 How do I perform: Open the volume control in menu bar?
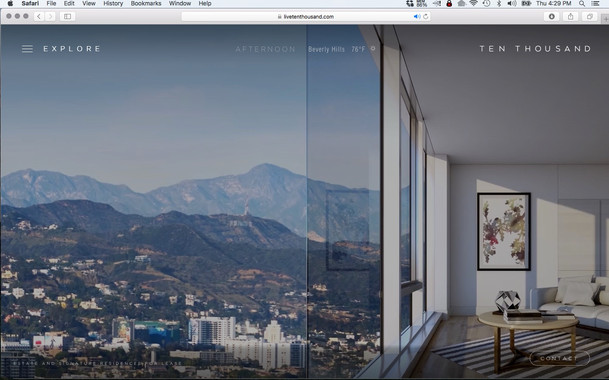(x=512, y=3)
